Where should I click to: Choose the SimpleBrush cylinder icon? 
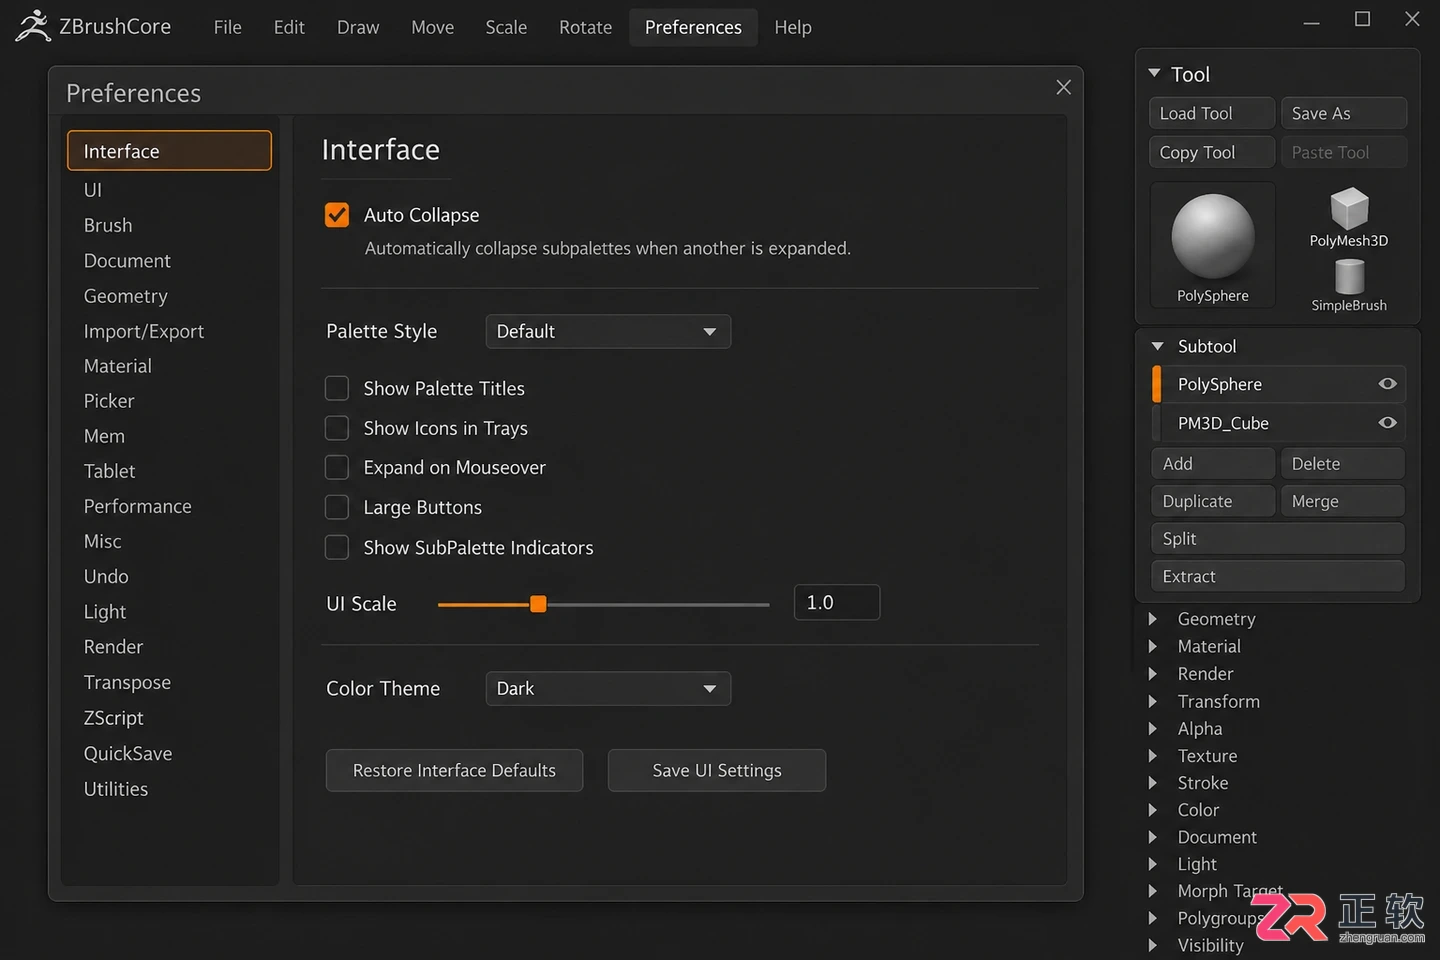1349,276
